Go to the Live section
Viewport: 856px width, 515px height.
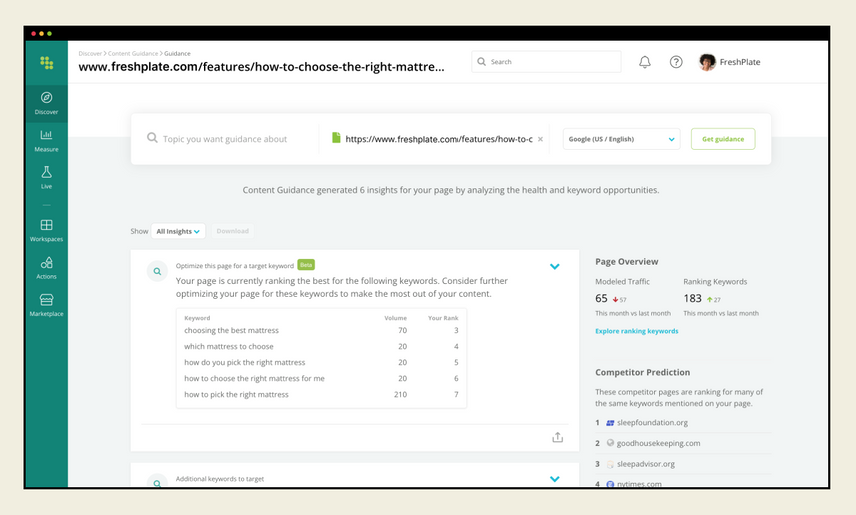[46, 177]
